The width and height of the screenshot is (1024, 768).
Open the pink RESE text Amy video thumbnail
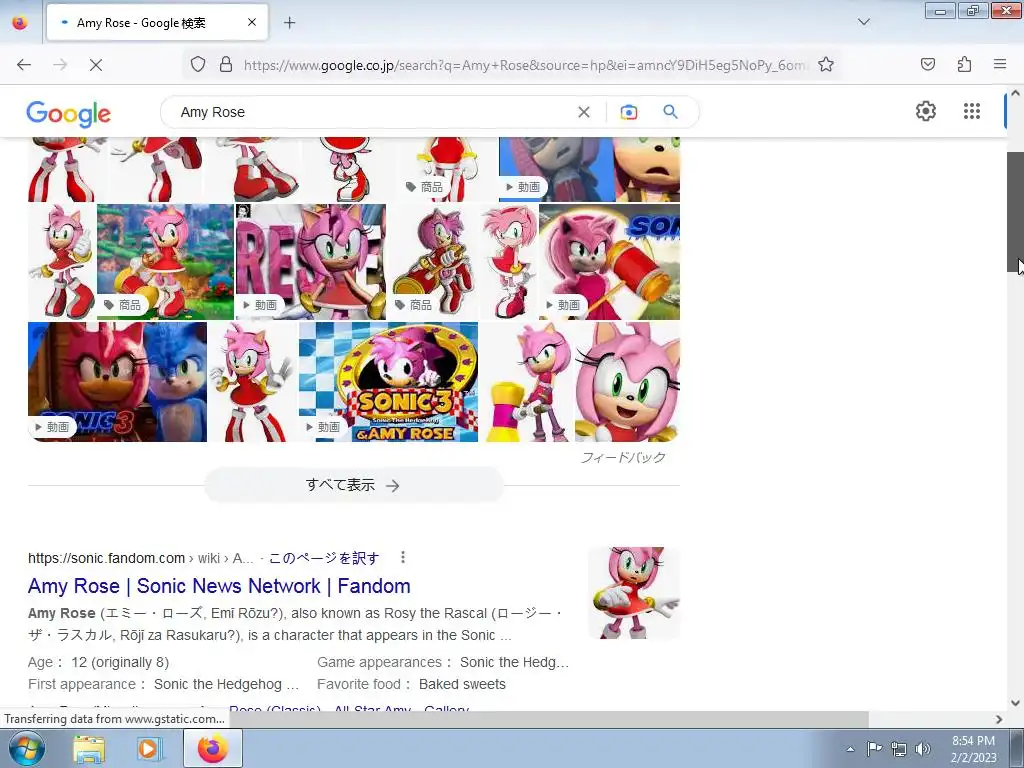click(311, 262)
